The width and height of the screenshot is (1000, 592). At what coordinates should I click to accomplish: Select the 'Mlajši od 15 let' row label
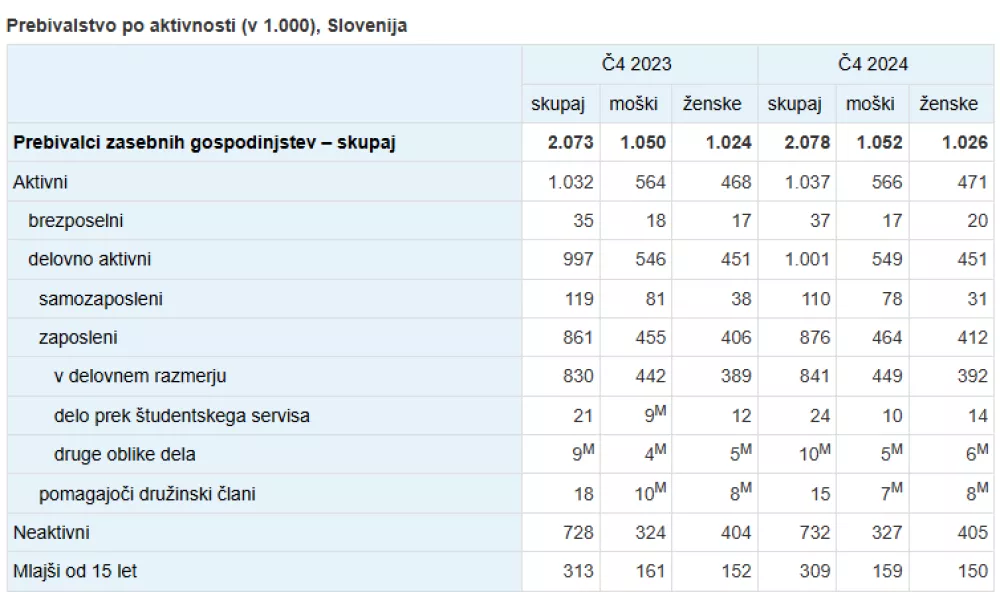click(75, 571)
